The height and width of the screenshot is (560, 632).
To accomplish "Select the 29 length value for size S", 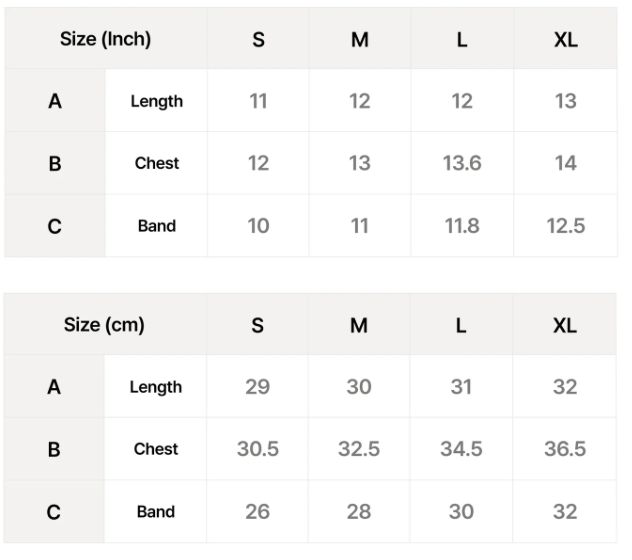I will 258,387.
